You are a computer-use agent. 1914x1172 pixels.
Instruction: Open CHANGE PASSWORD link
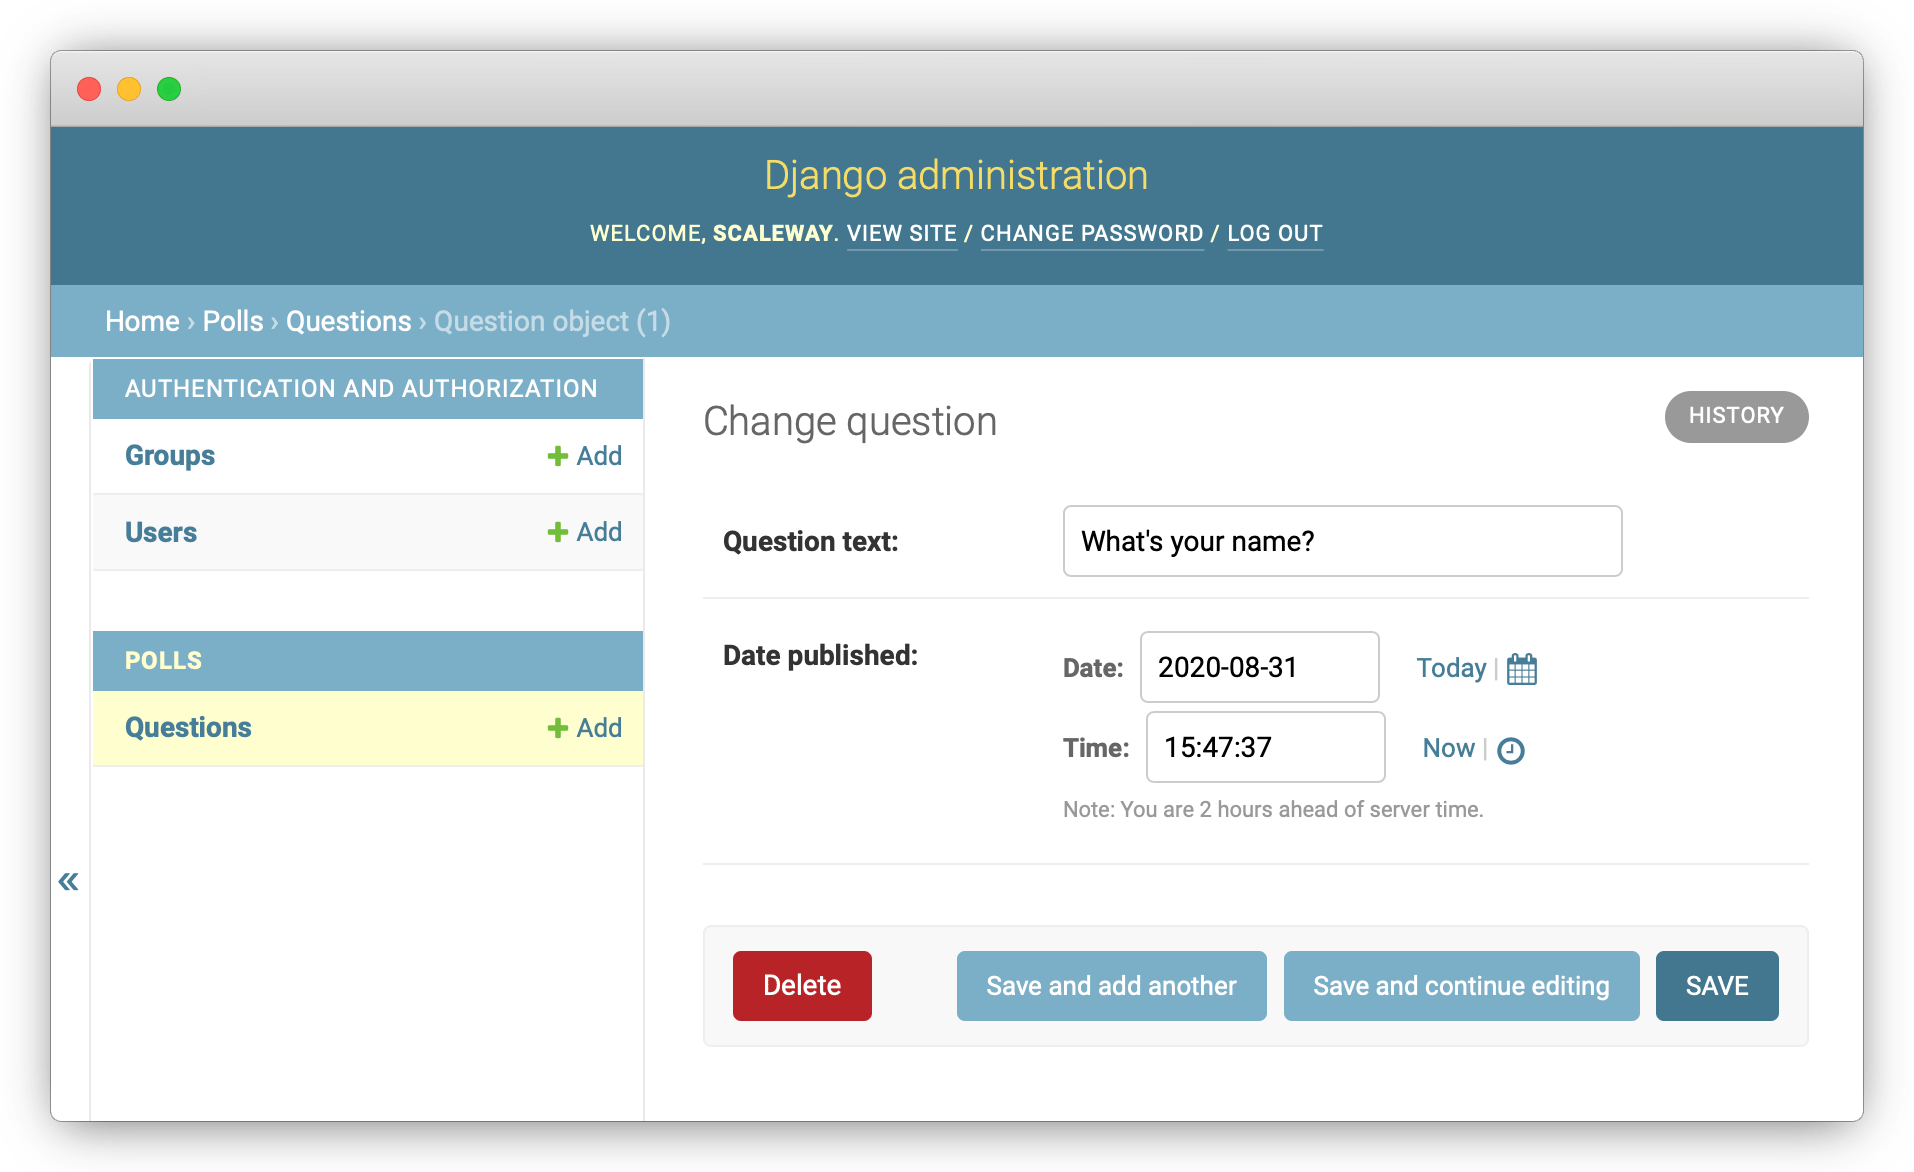1092,234
